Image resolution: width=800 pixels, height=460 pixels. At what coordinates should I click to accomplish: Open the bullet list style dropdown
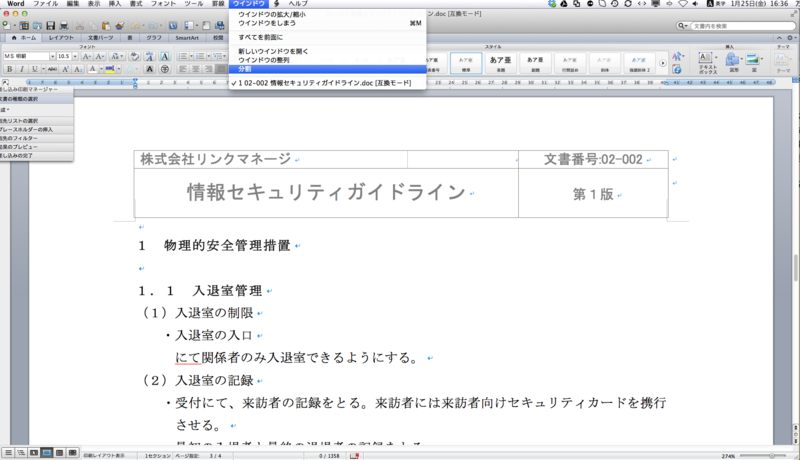click(191, 56)
